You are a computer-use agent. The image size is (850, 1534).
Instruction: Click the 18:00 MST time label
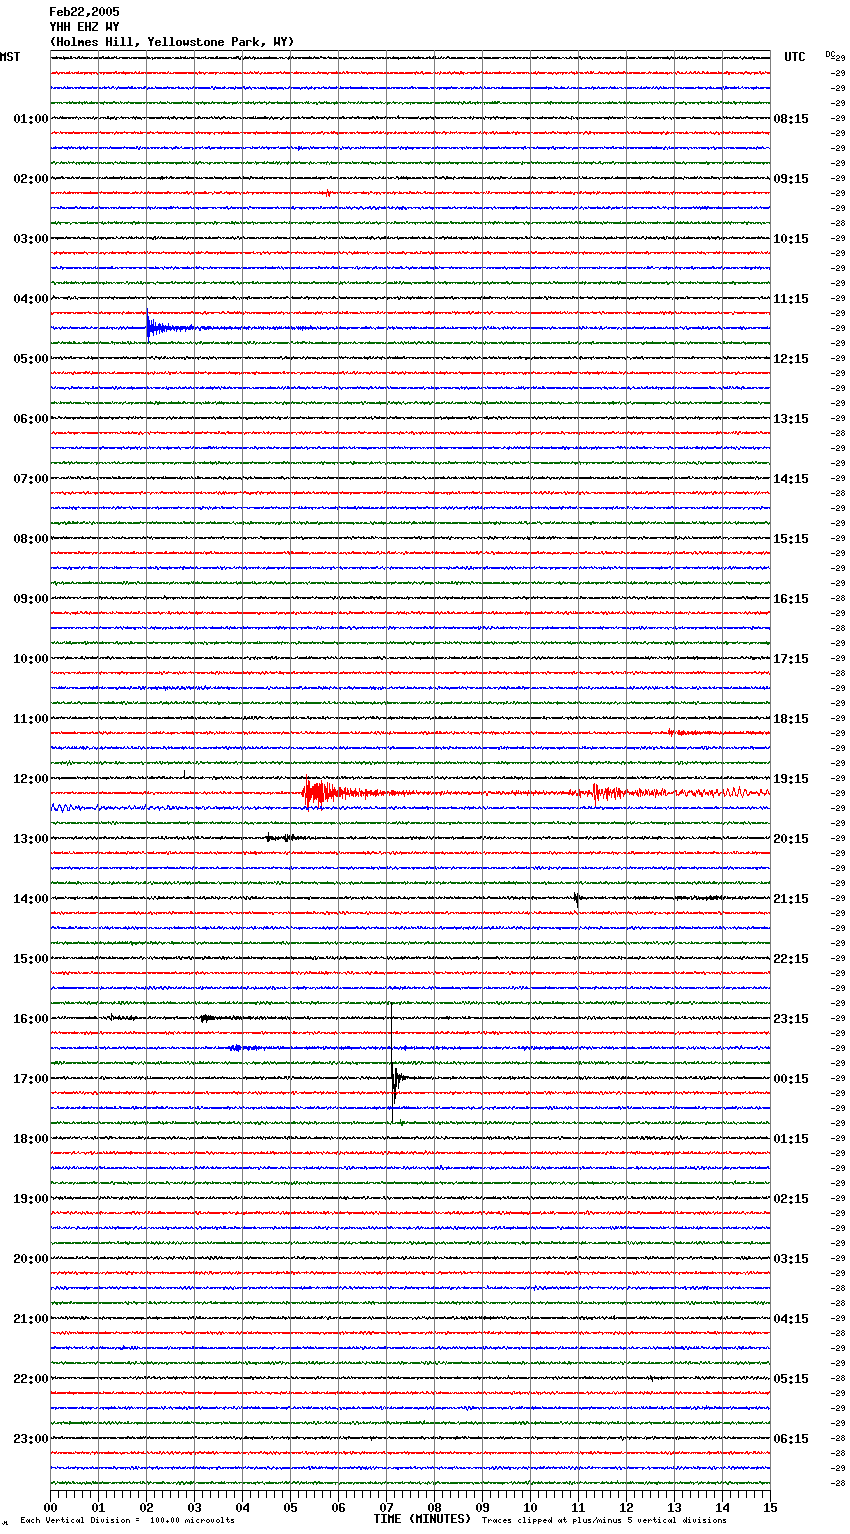point(31,1139)
